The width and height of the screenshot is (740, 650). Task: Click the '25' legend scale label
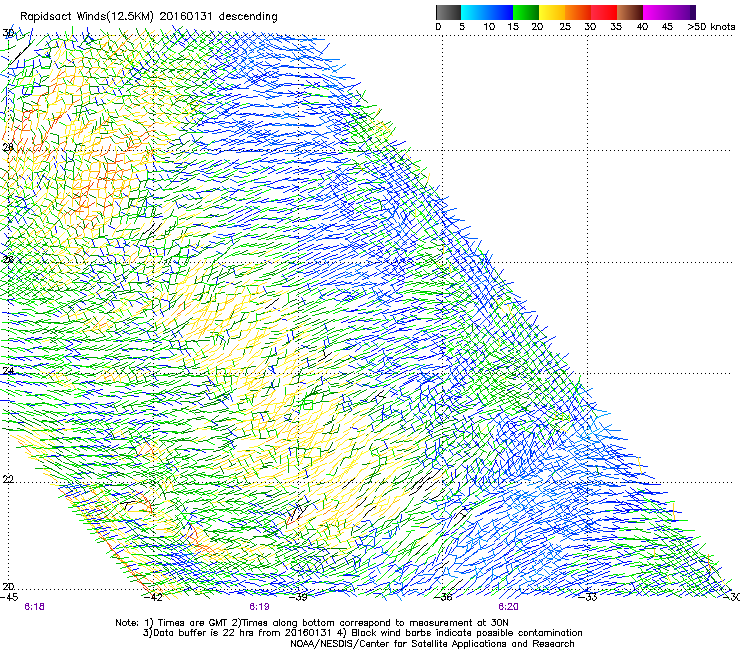[x=565, y=27]
